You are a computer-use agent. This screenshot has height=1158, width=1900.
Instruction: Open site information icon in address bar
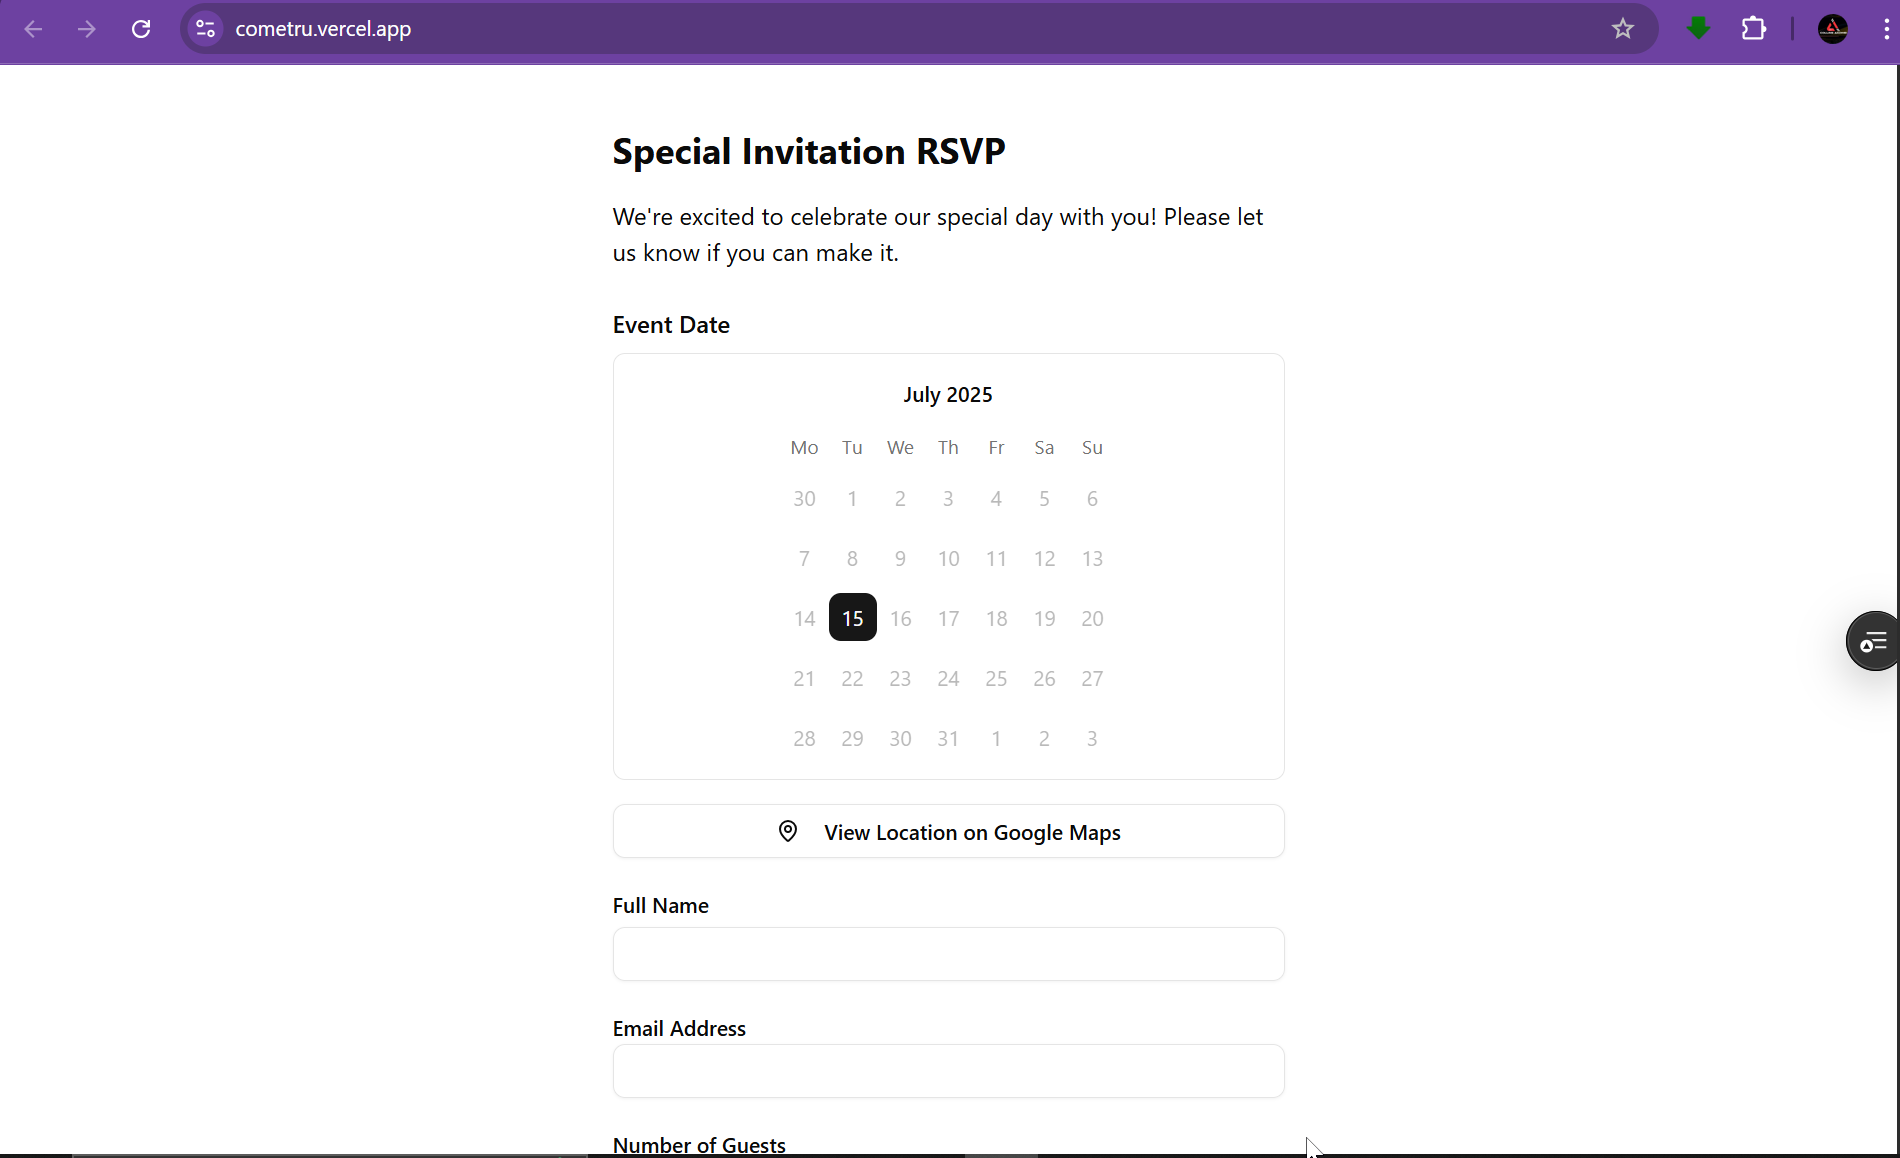click(206, 29)
